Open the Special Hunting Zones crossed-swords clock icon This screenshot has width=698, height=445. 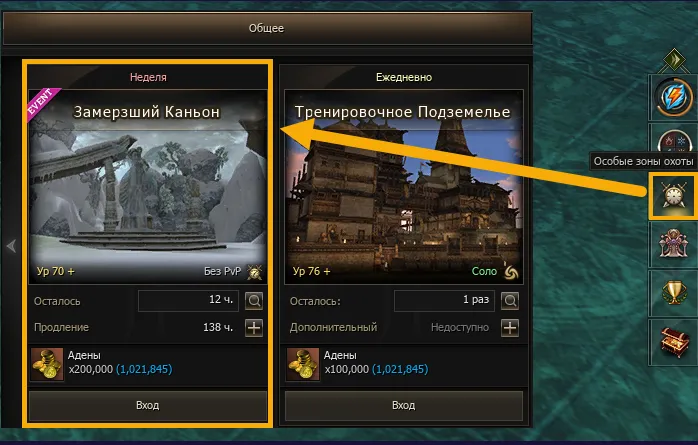[x=674, y=196]
